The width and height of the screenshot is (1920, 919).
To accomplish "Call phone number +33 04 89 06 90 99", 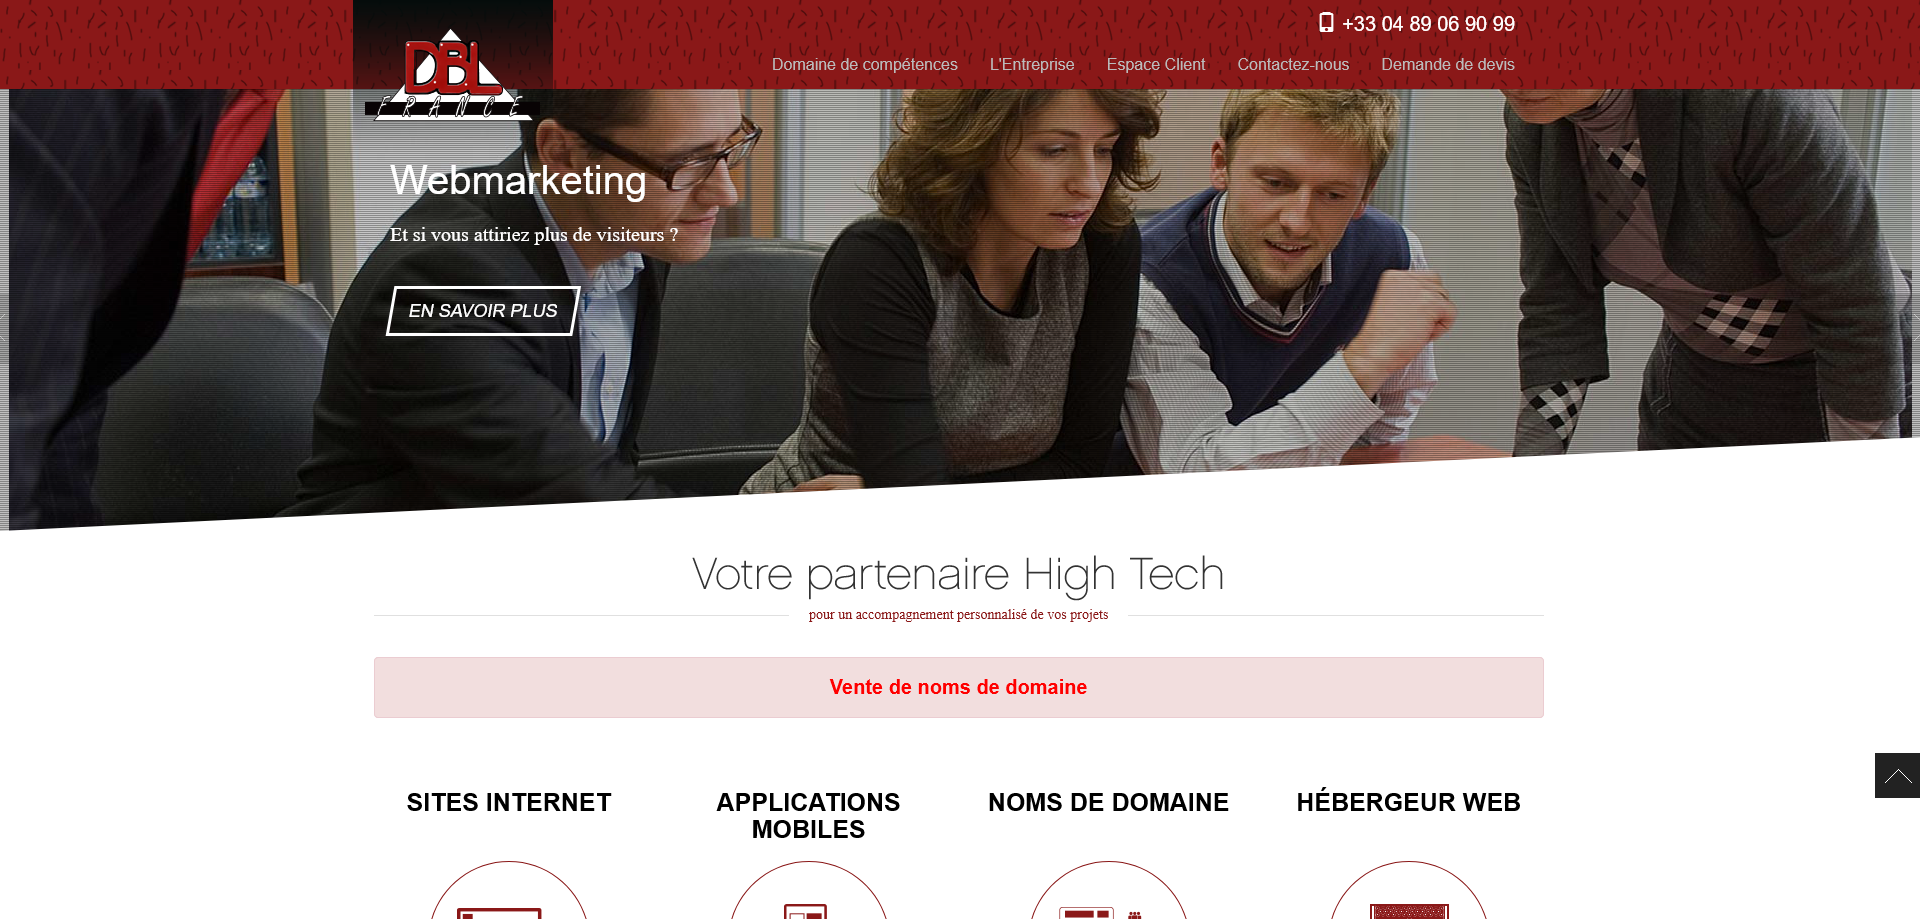I will tap(1428, 23).
